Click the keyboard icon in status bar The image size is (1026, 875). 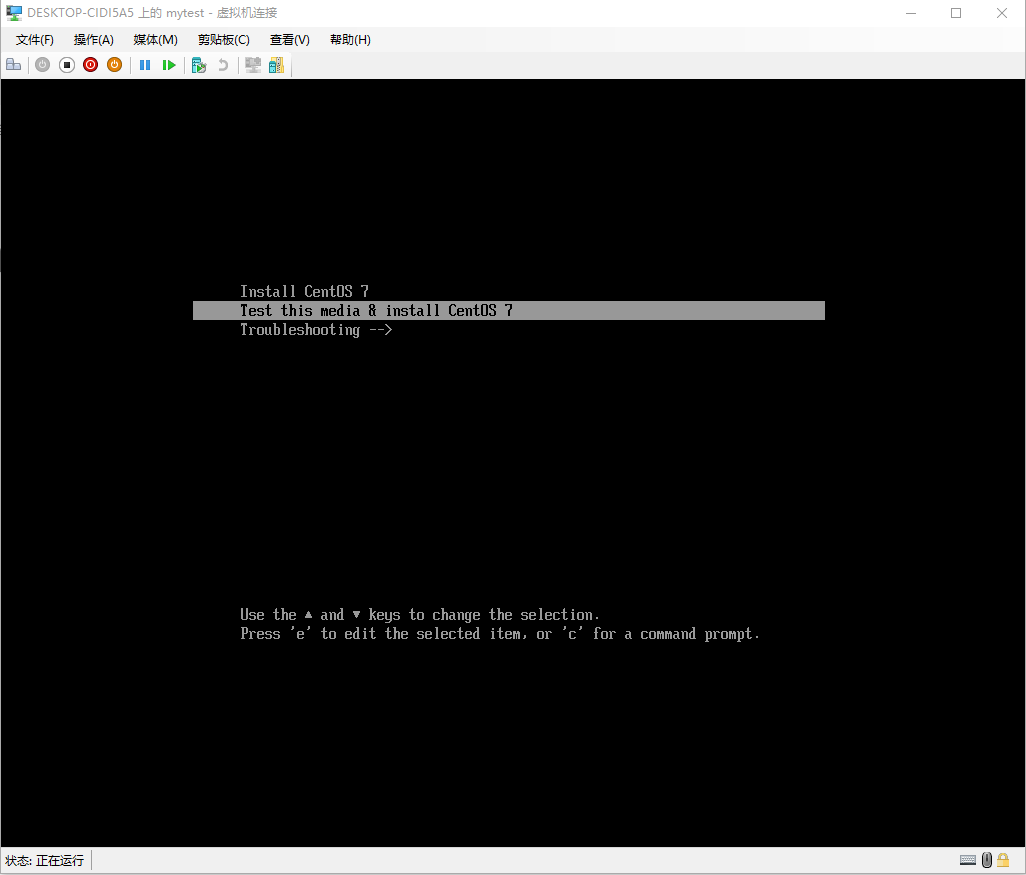coord(968,860)
